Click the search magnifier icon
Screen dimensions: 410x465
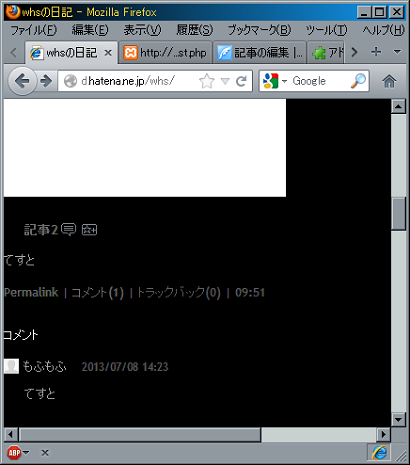[358, 81]
